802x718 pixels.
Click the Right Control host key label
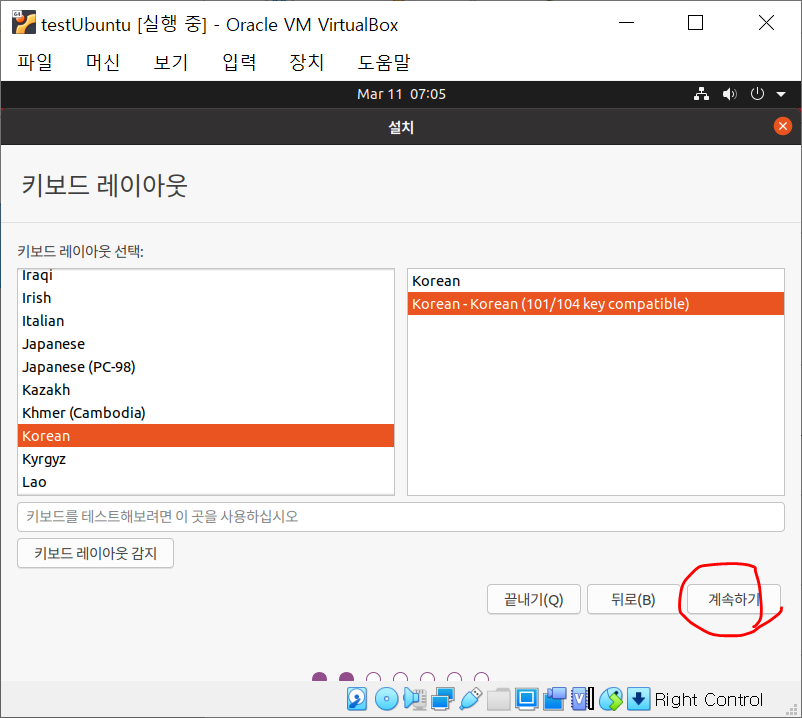coord(708,699)
